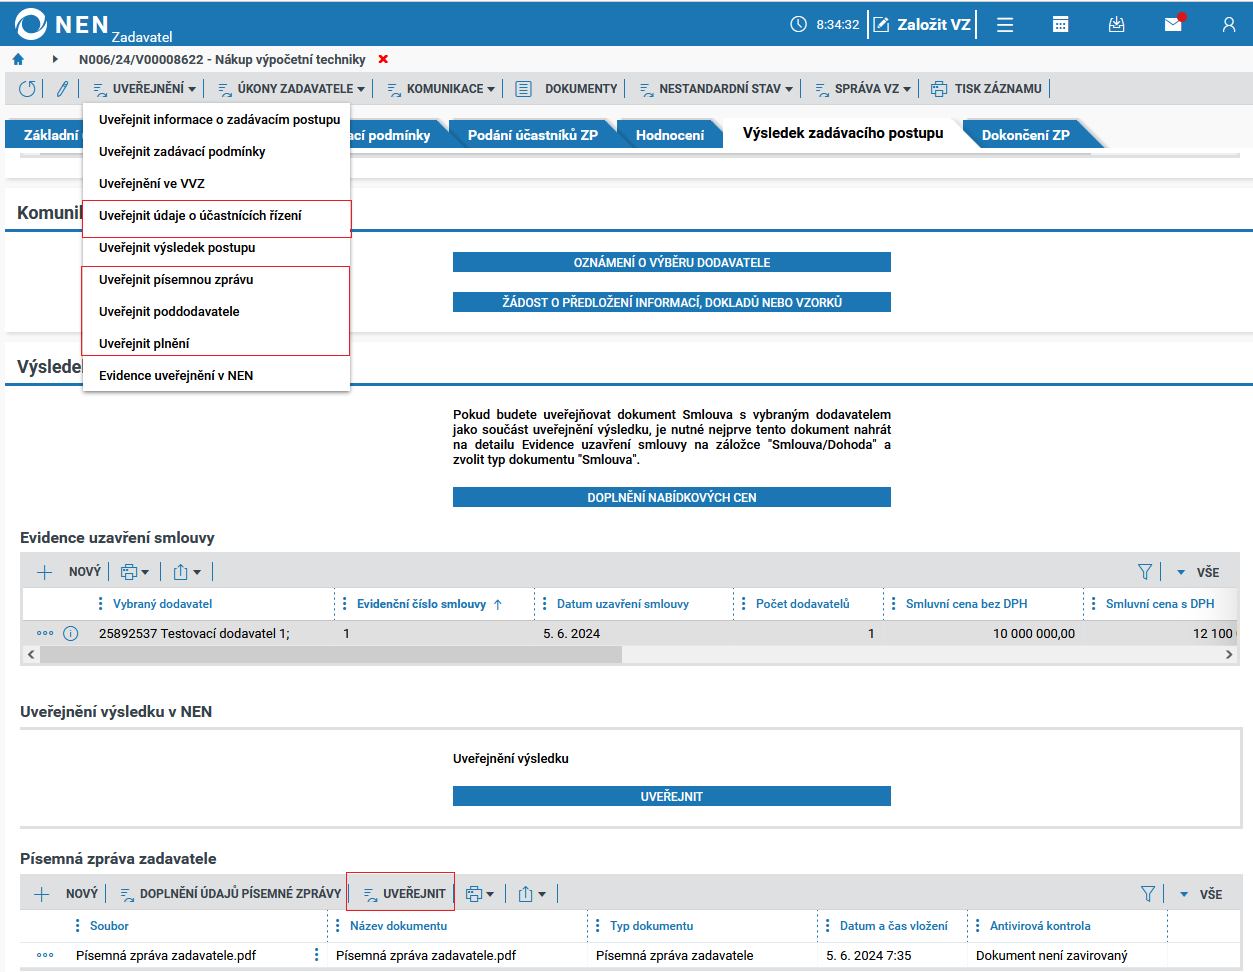Screen dimensions: 1253x972
Task: Sort by Typ dokumentu column
Action: (651, 926)
